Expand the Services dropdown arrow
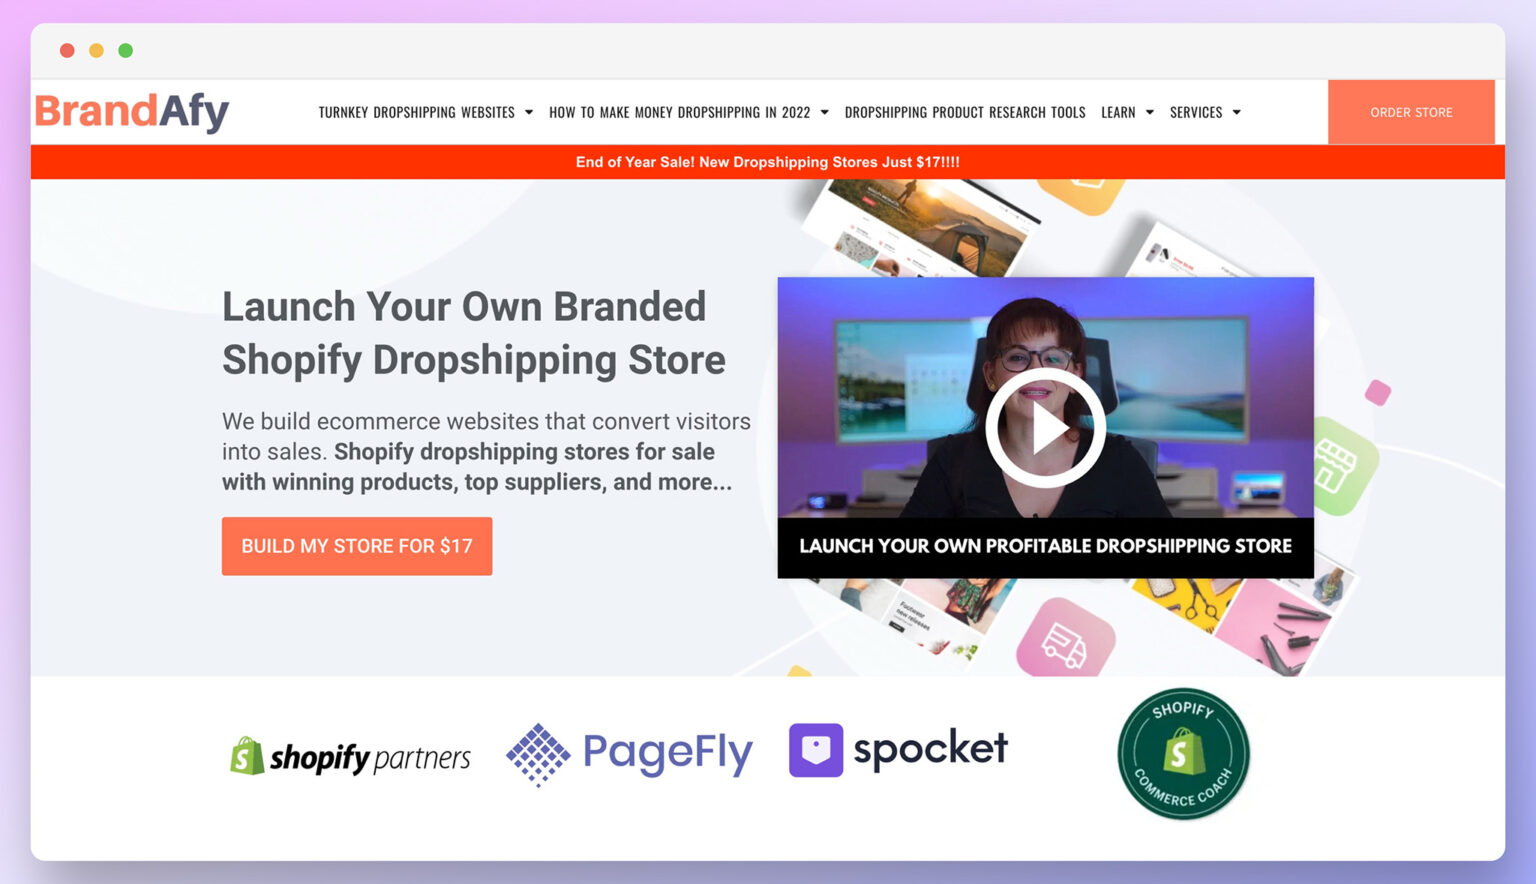This screenshot has height=884, width=1536. tap(1236, 112)
